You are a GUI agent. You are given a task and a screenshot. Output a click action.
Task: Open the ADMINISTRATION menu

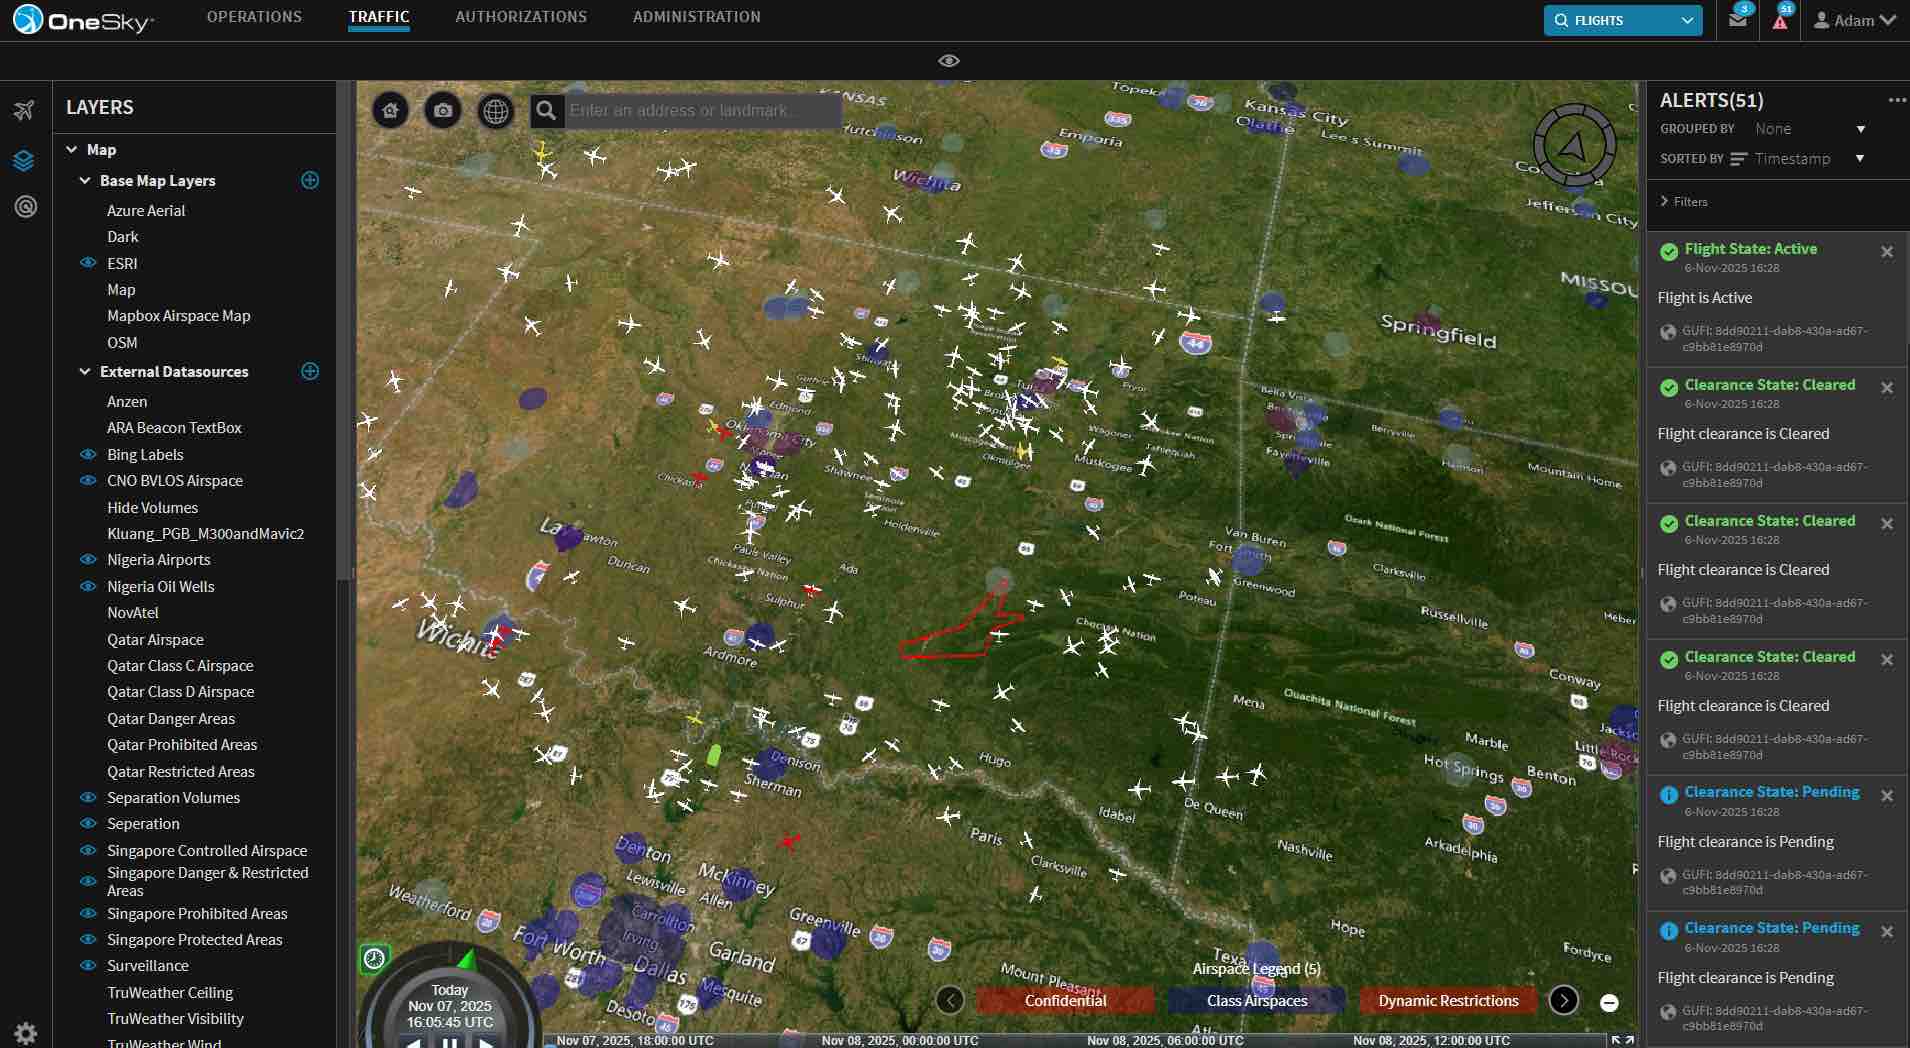(696, 16)
